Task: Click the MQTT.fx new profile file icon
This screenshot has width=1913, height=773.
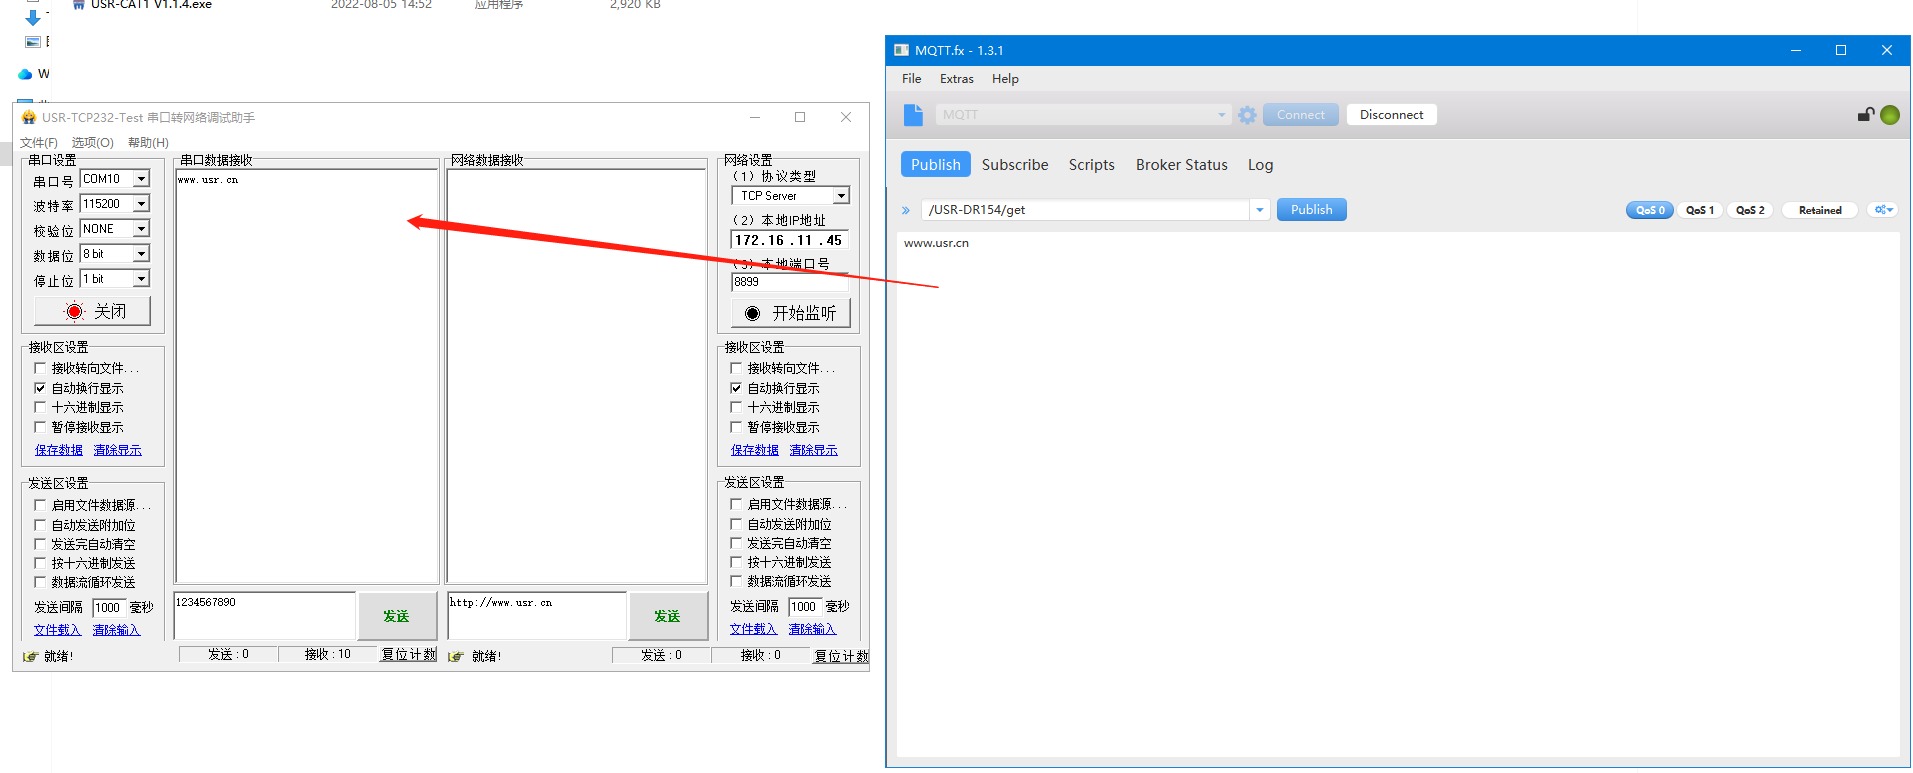Action: pos(913,115)
